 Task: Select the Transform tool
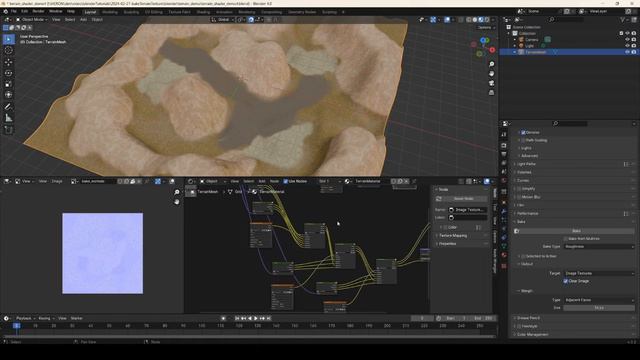pyautogui.click(x=8, y=95)
